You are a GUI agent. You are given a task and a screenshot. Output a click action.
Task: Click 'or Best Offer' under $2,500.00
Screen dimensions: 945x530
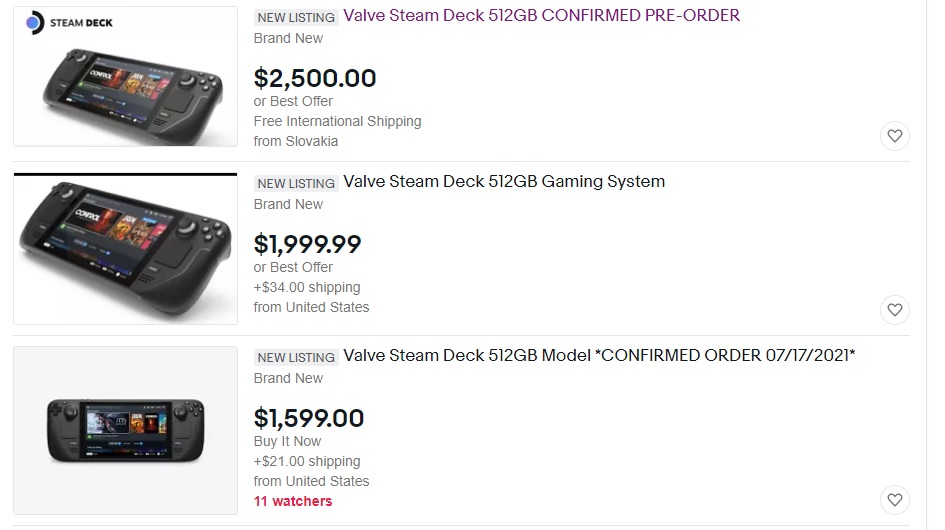click(x=293, y=101)
